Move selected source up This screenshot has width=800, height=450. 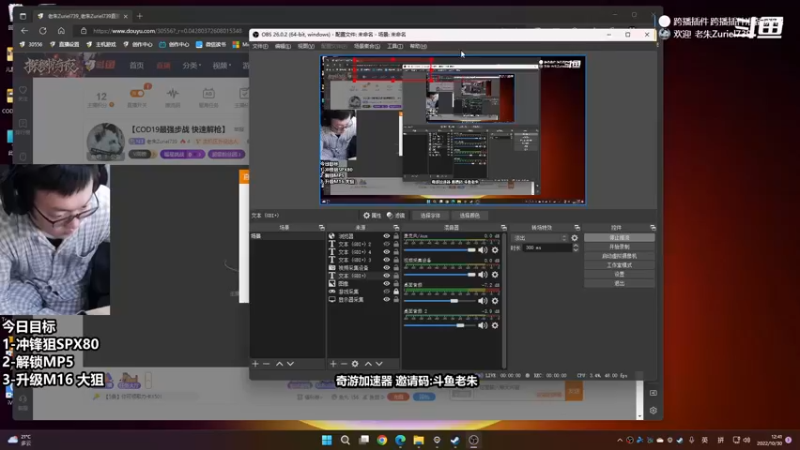368,364
